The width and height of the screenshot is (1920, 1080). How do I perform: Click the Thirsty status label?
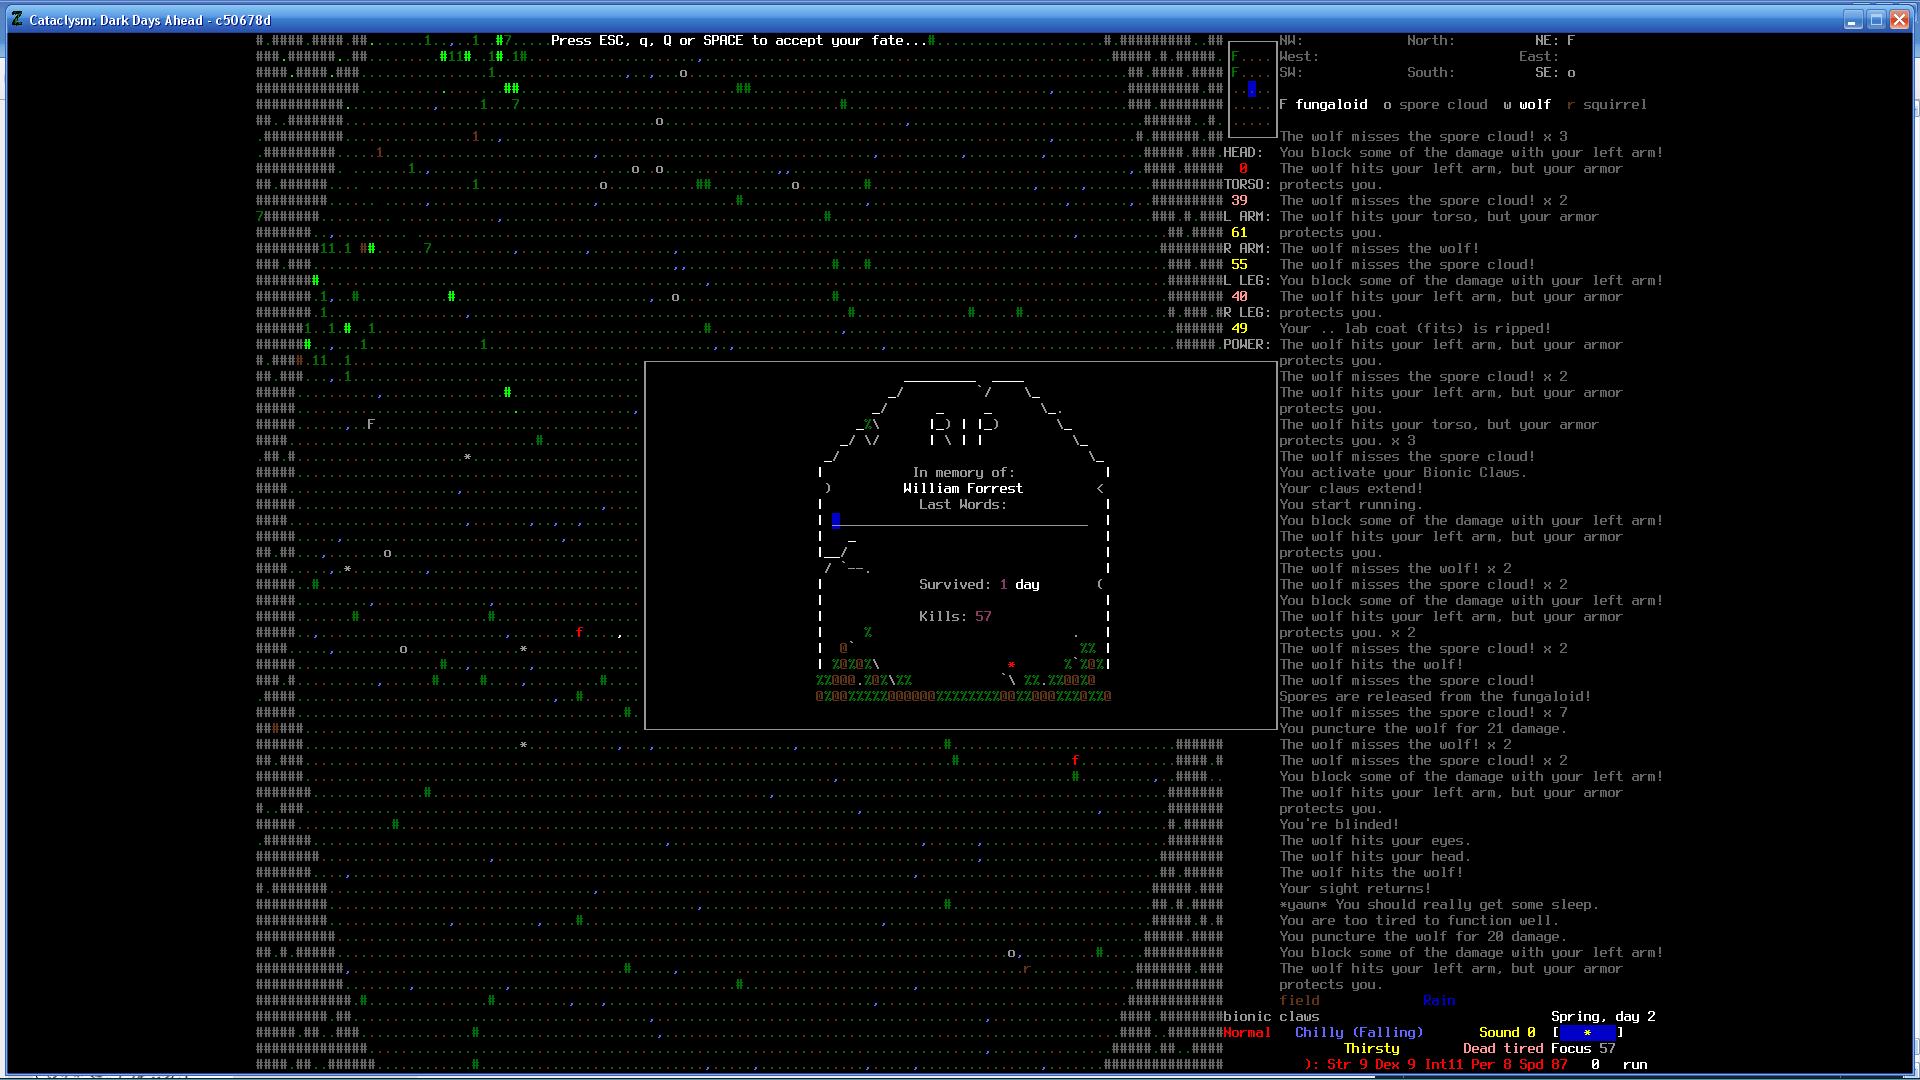pos(1371,1049)
